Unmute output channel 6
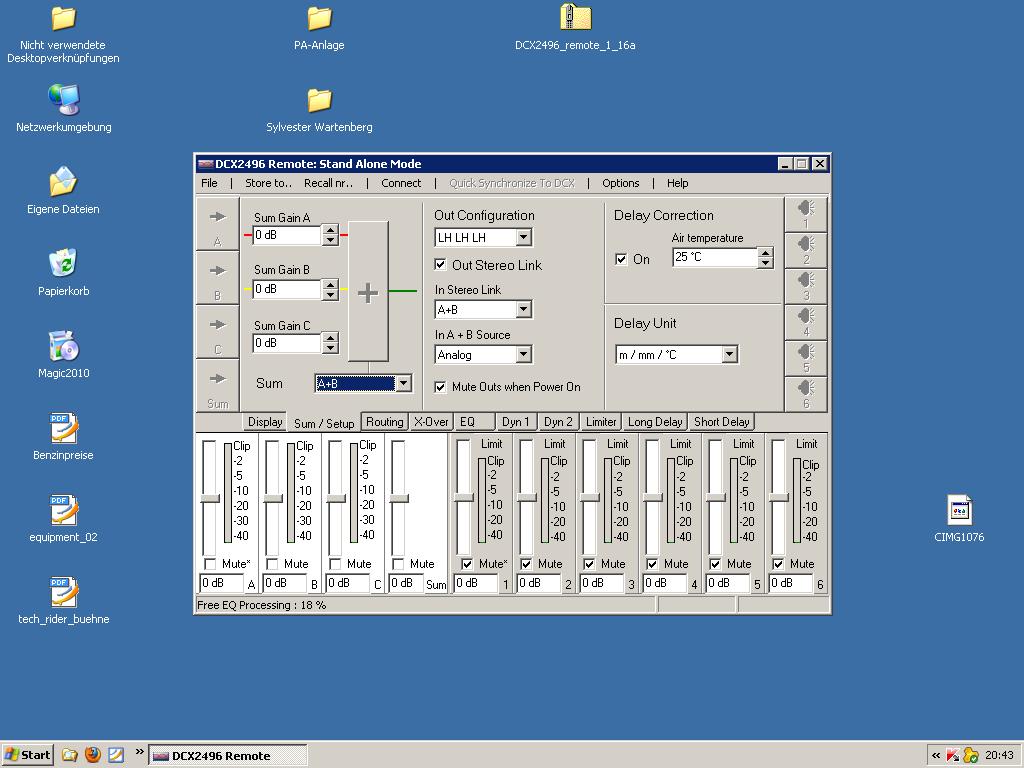This screenshot has width=1024, height=768. tap(778, 564)
